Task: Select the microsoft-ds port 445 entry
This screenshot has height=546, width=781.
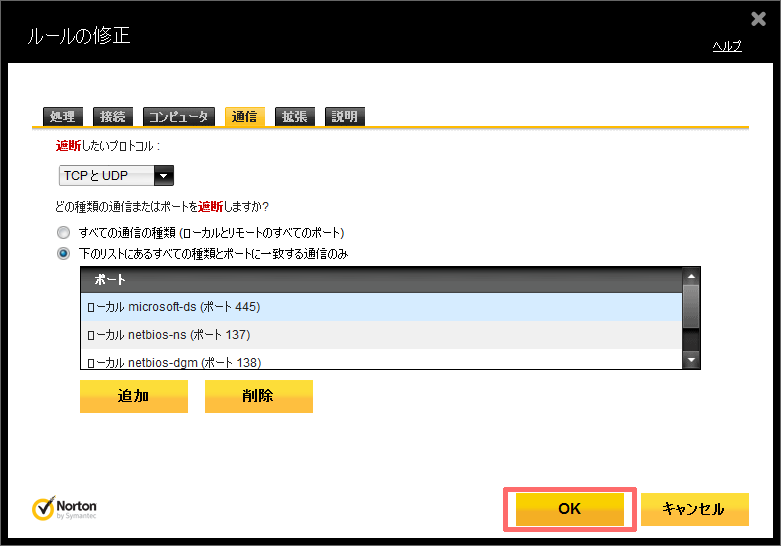Action: pos(380,306)
